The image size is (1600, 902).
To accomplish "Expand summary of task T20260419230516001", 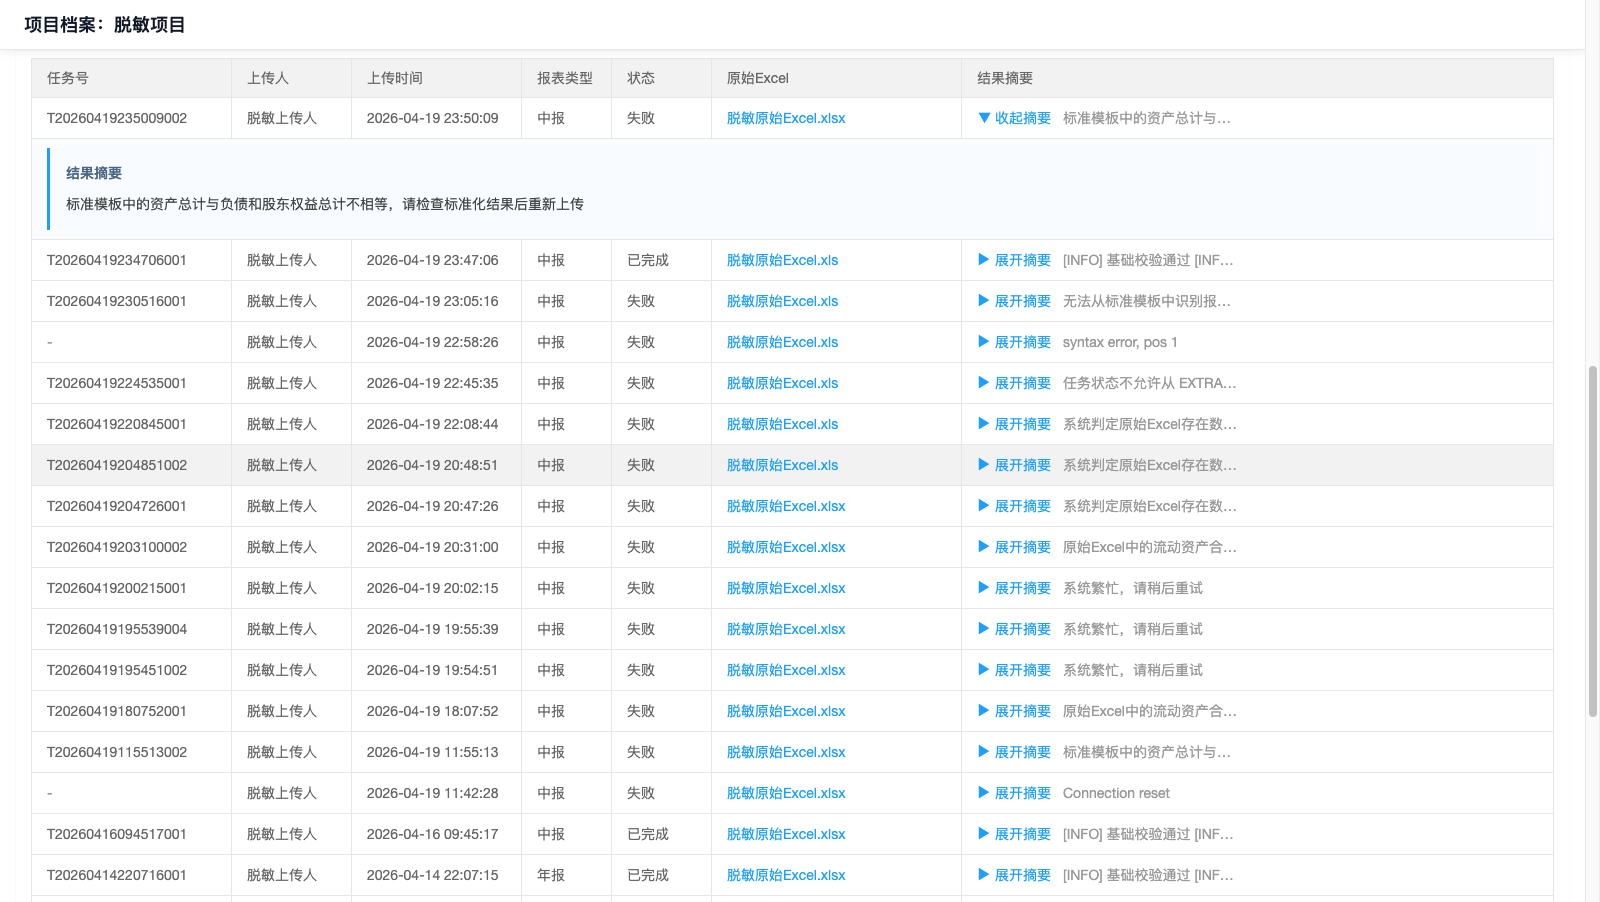I will [x=1014, y=301].
